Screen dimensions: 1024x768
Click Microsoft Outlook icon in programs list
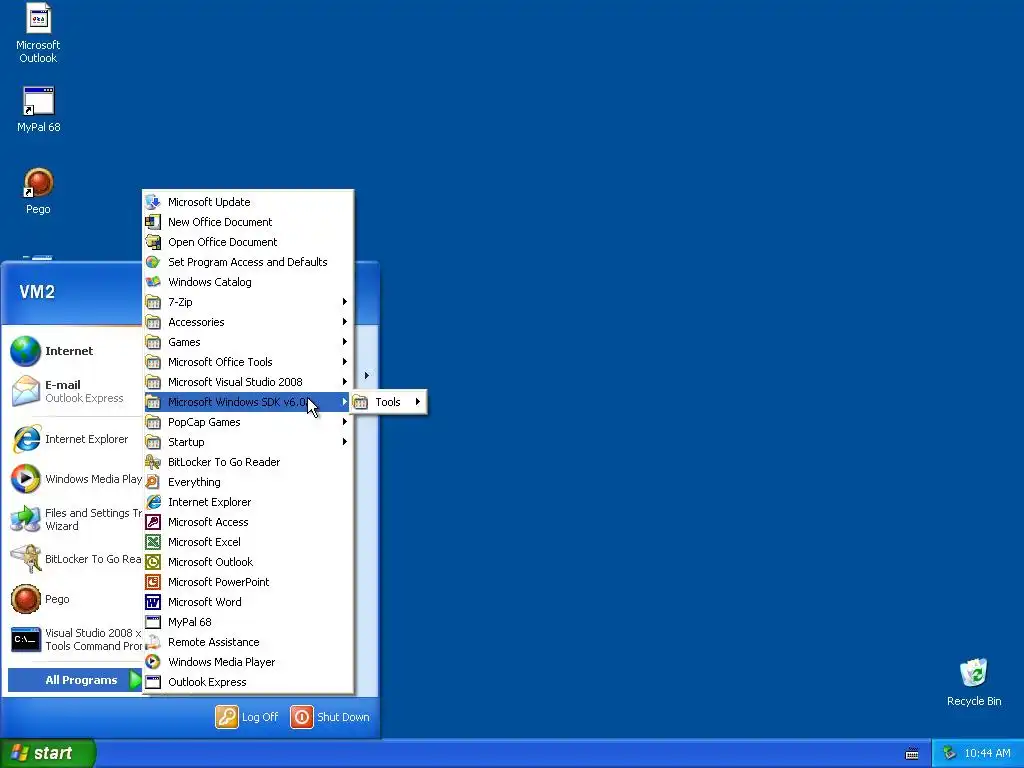(153, 562)
